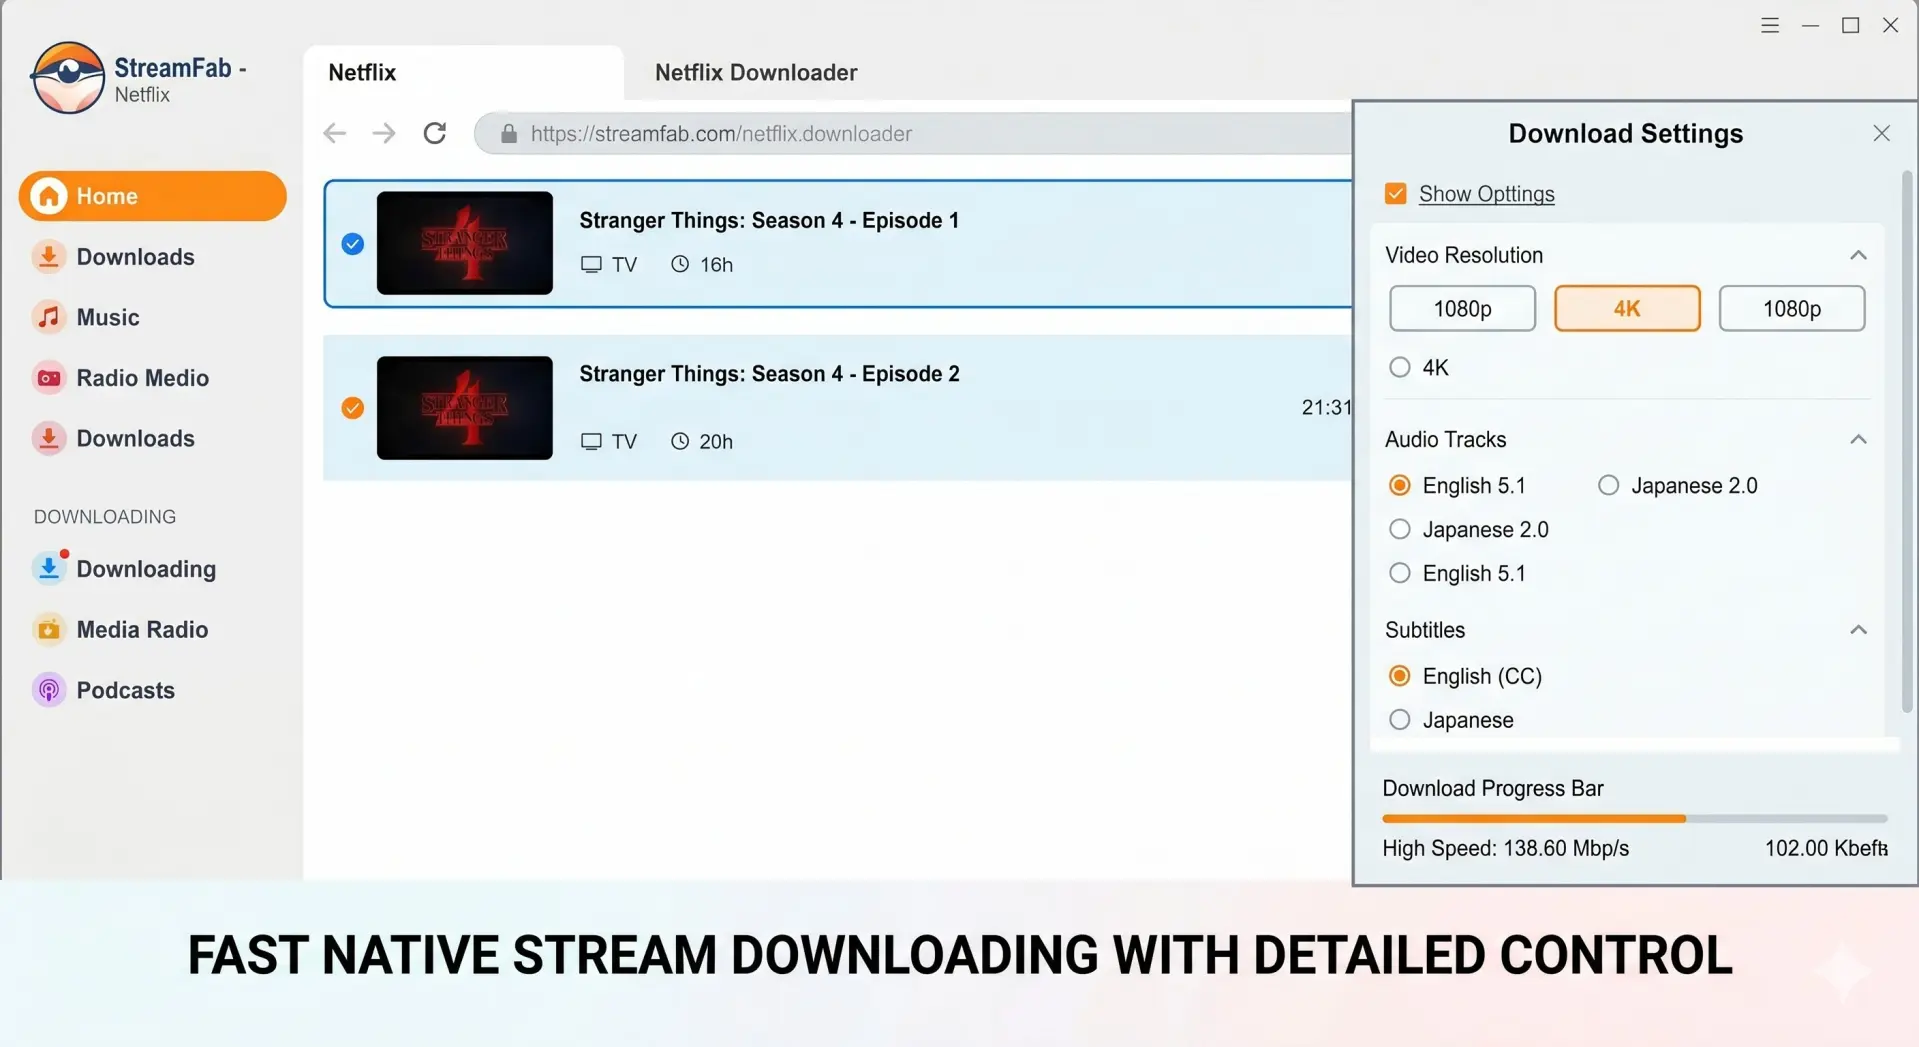Switch to the Netflix tab
Screen dimensions: 1919x1047
coord(463,73)
